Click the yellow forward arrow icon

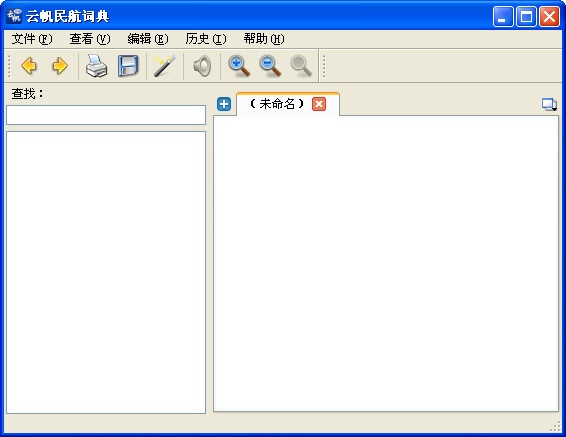click(x=60, y=66)
